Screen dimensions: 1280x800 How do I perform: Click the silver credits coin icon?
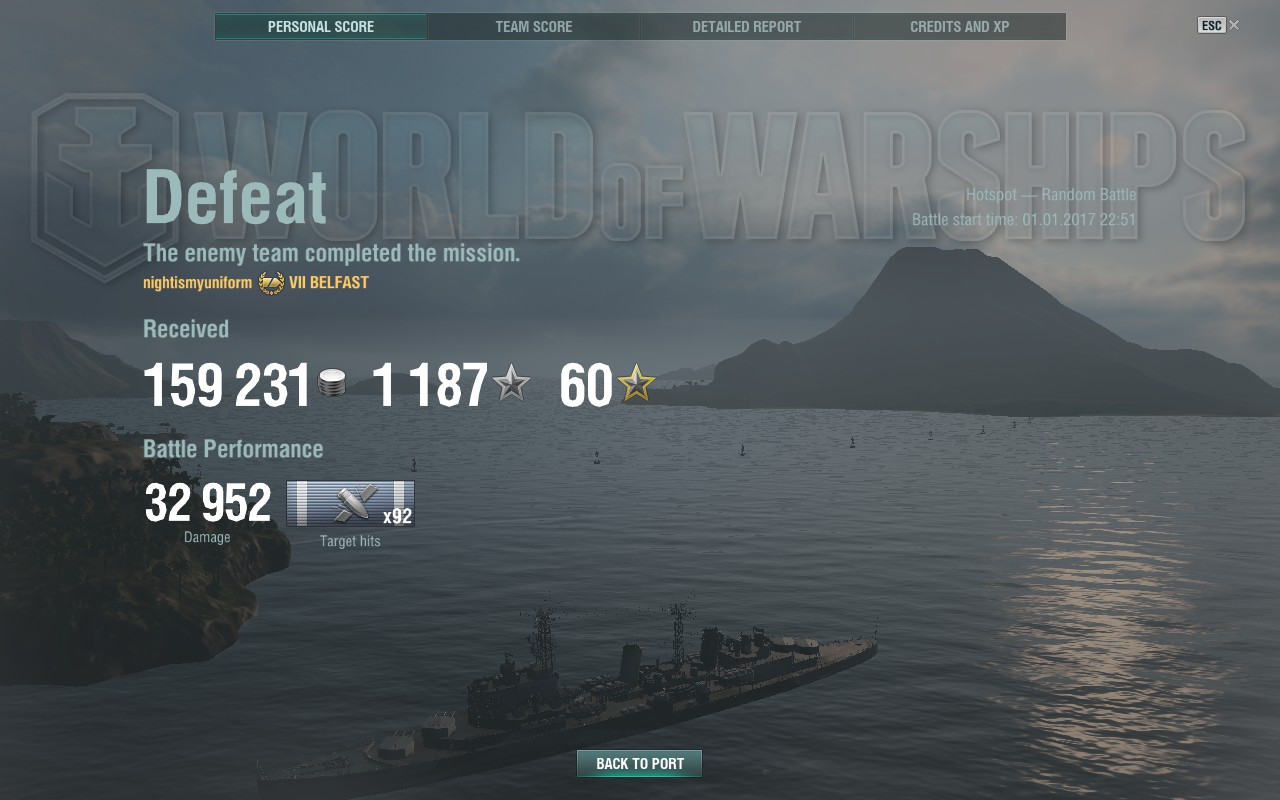[x=332, y=384]
